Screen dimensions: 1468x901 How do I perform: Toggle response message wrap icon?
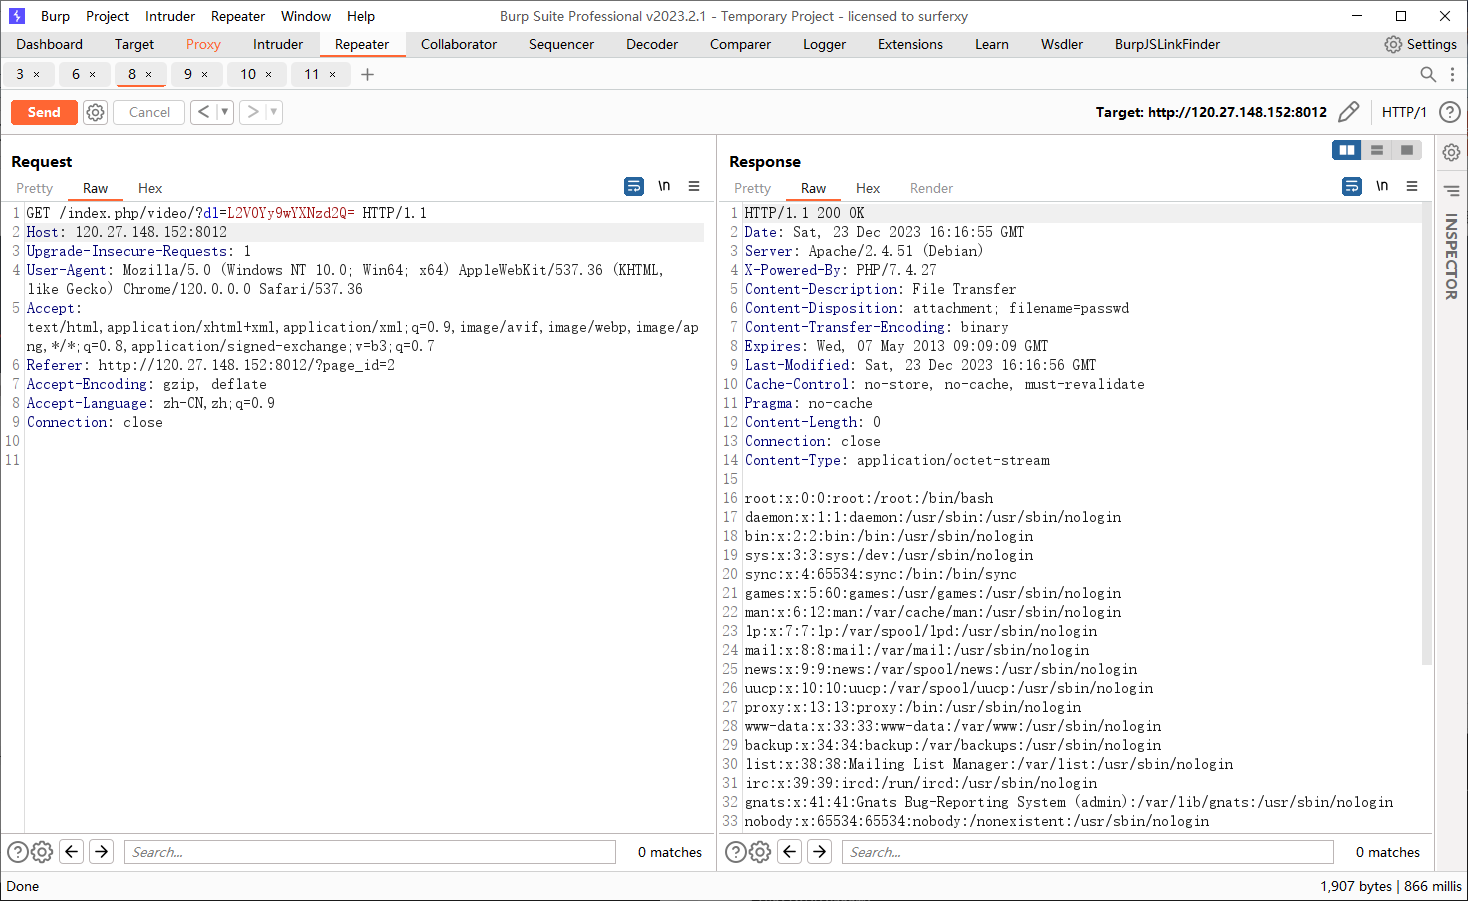point(1352,186)
